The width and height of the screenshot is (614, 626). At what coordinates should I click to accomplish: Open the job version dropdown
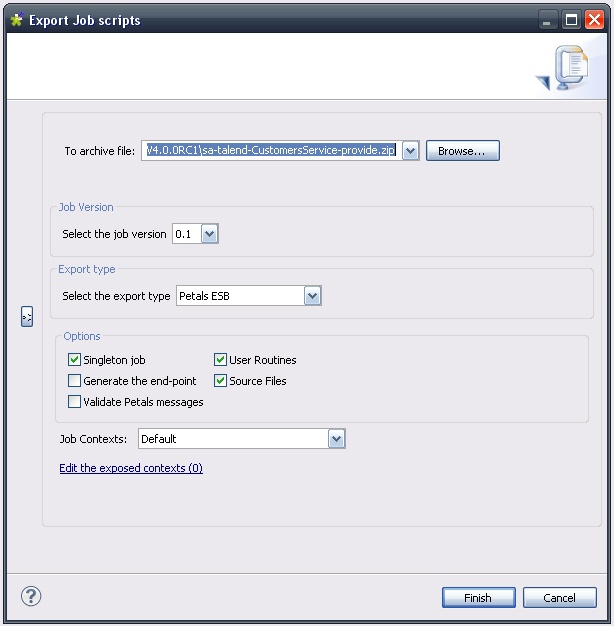coord(209,234)
